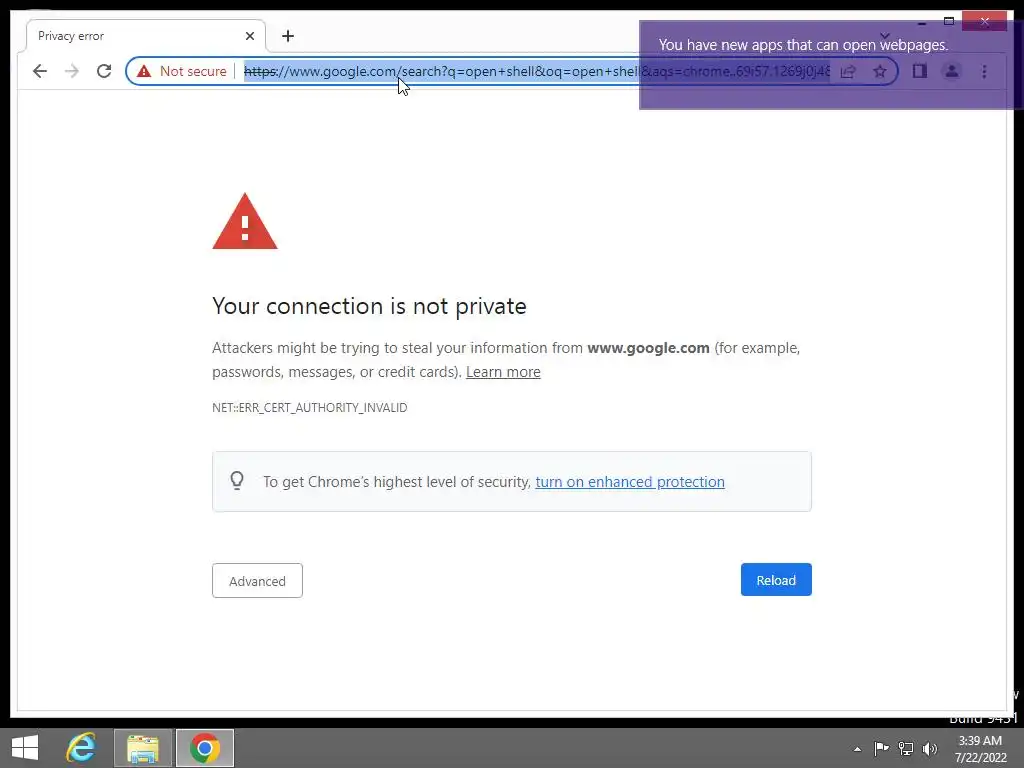Image resolution: width=1024 pixels, height=768 pixels.
Task: Launch Internet Explorer from taskbar
Action: click(81, 748)
